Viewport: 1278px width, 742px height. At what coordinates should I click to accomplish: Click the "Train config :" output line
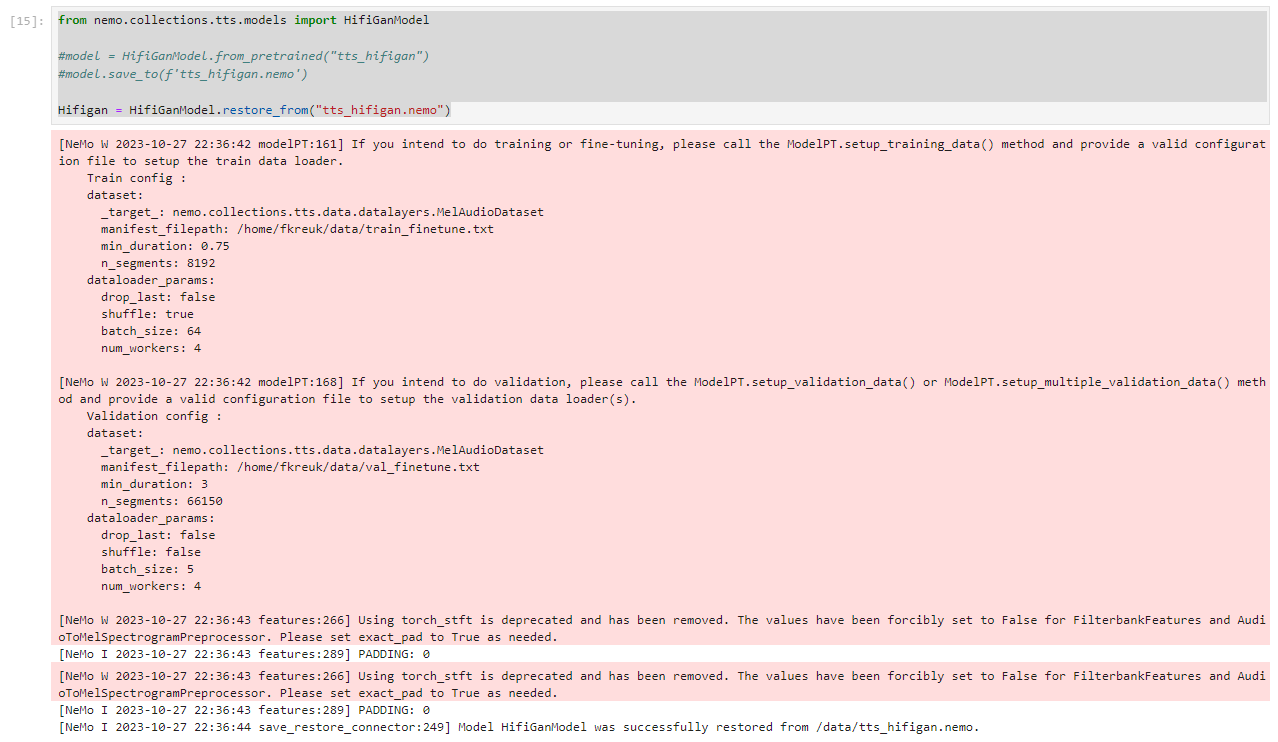point(136,178)
